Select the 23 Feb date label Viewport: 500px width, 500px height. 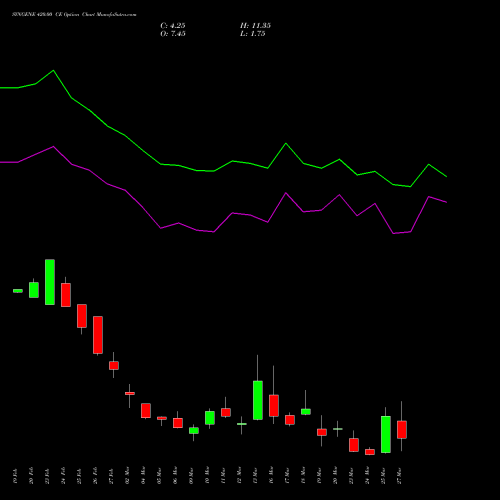click(47, 476)
